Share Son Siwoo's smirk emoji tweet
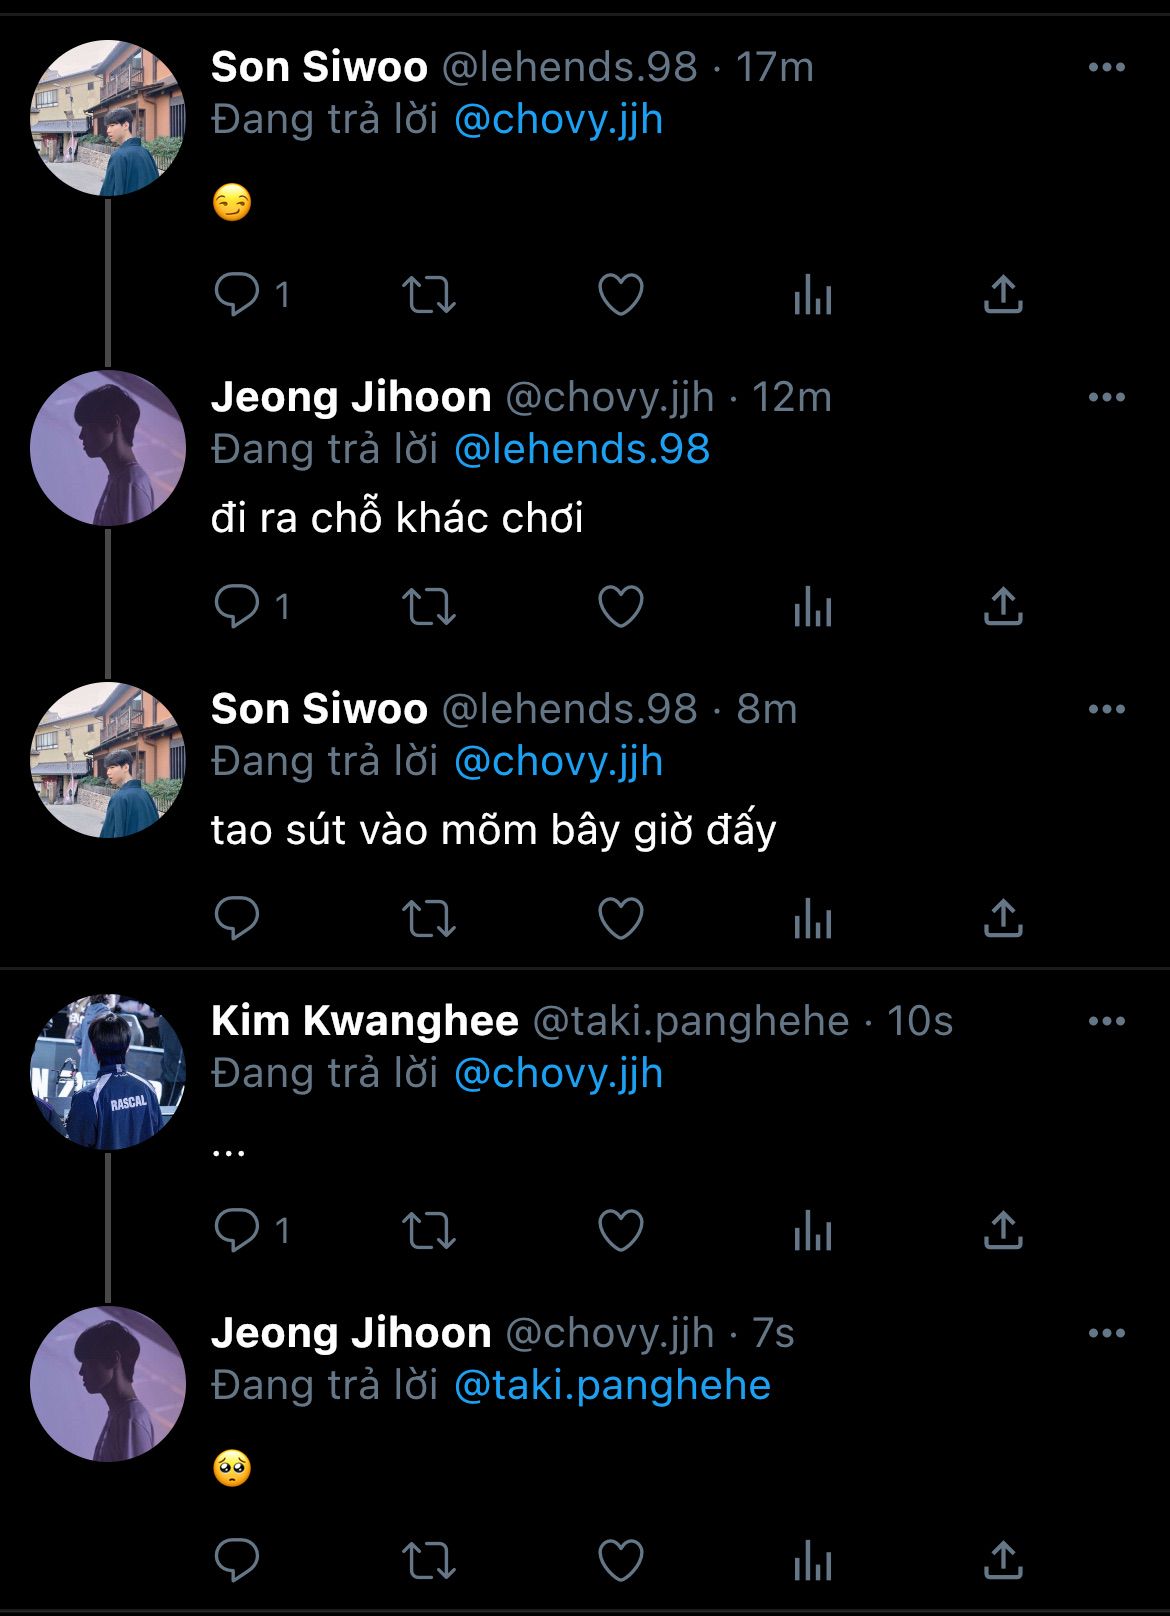This screenshot has height=1616, width=1170. 1003,295
